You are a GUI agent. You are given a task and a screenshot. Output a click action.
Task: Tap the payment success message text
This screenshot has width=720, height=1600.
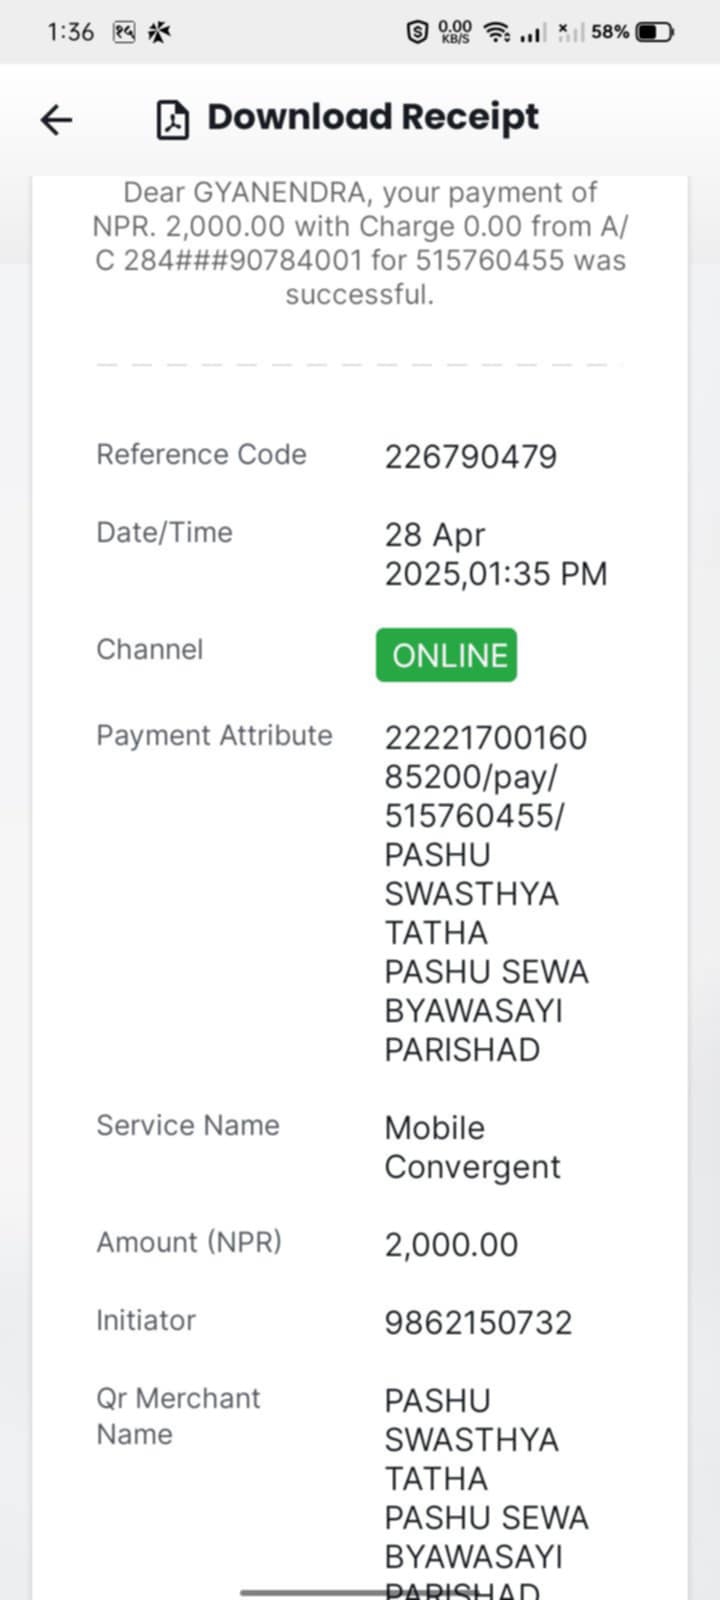[360, 243]
